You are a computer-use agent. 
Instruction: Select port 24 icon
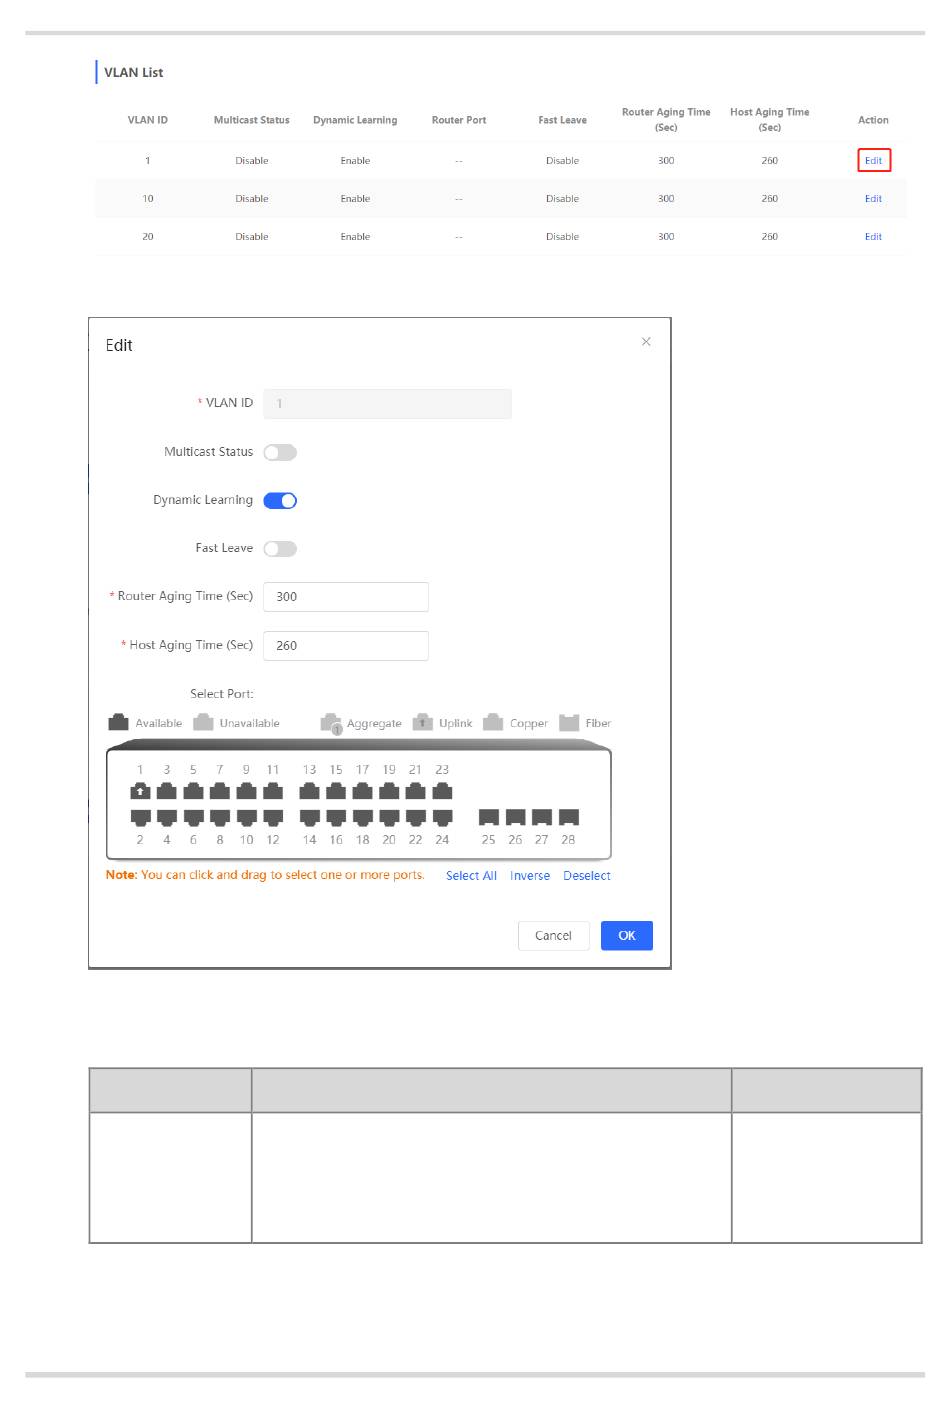pos(442,817)
